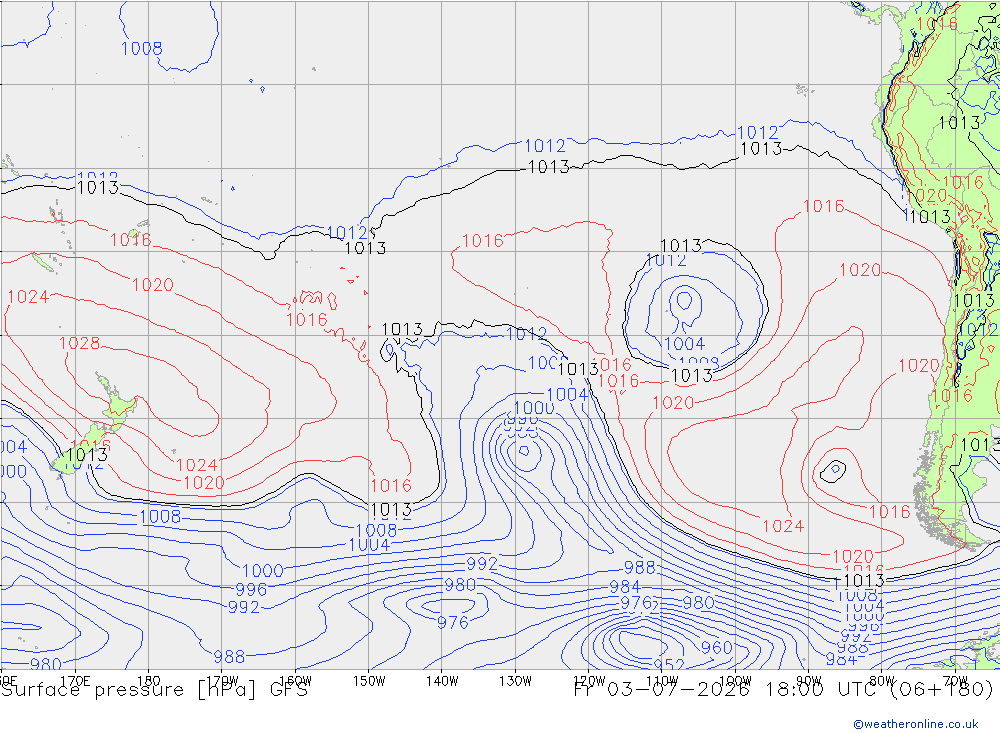The height and width of the screenshot is (733, 1000).
Task: Click New Zealand's North Island on map
Action: [x=117, y=403]
